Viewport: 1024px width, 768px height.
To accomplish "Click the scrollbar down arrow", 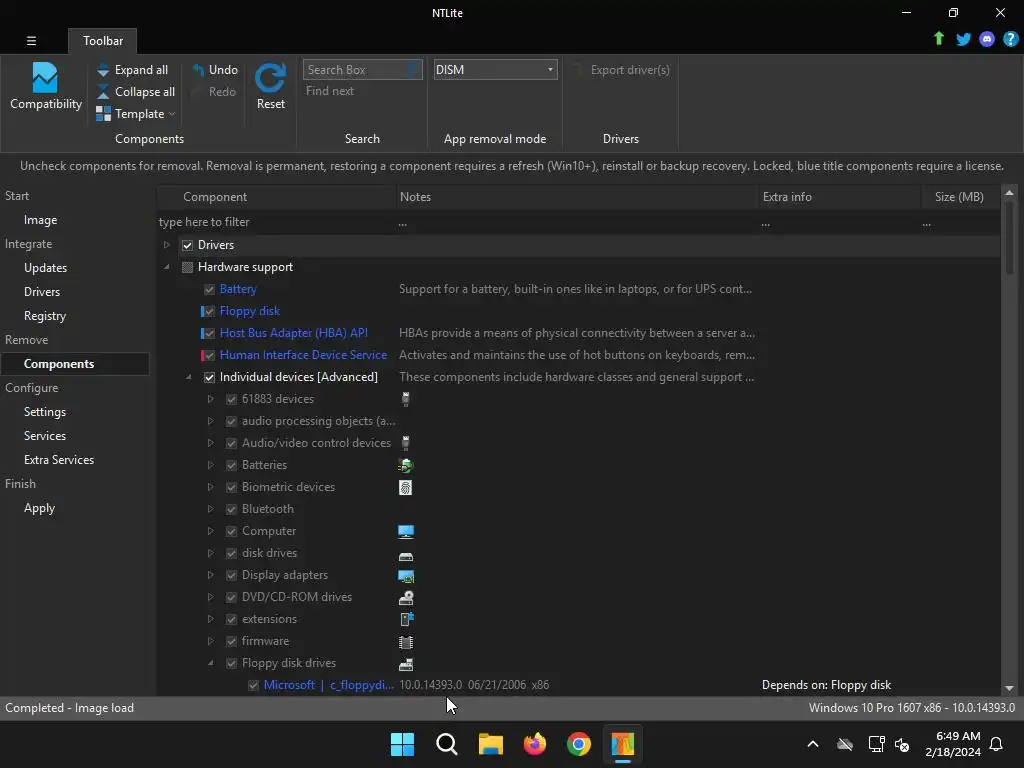I will (x=1009, y=688).
